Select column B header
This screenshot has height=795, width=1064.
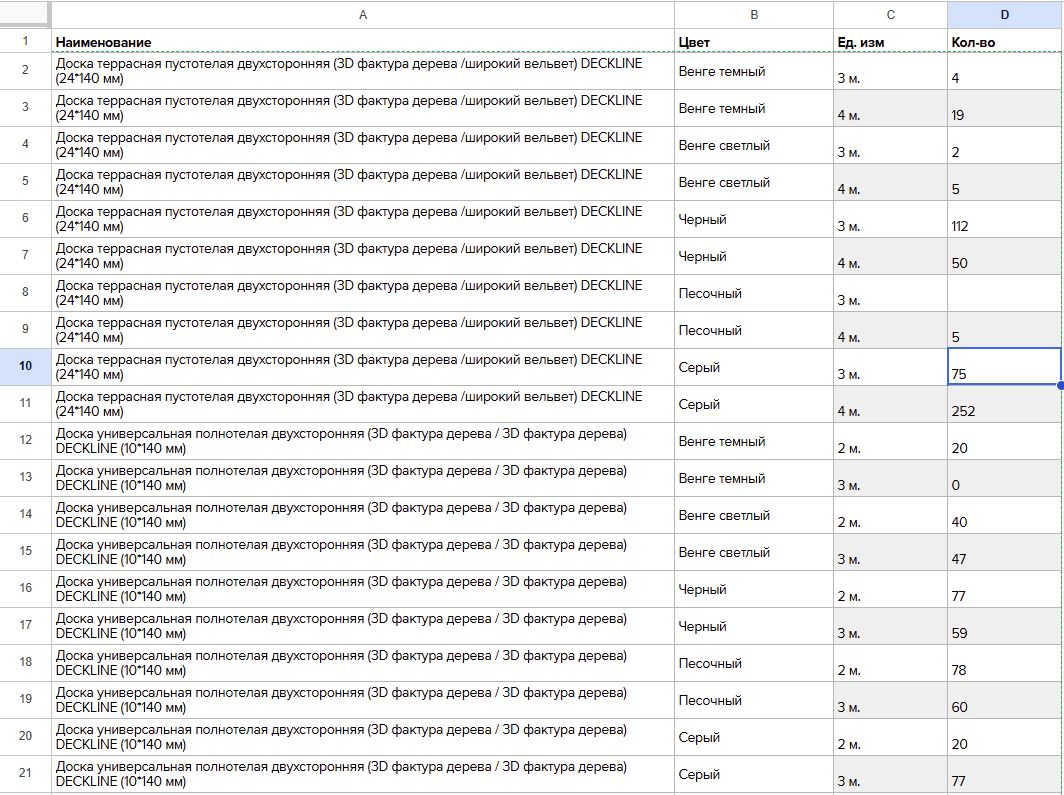pyautogui.click(x=754, y=15)
